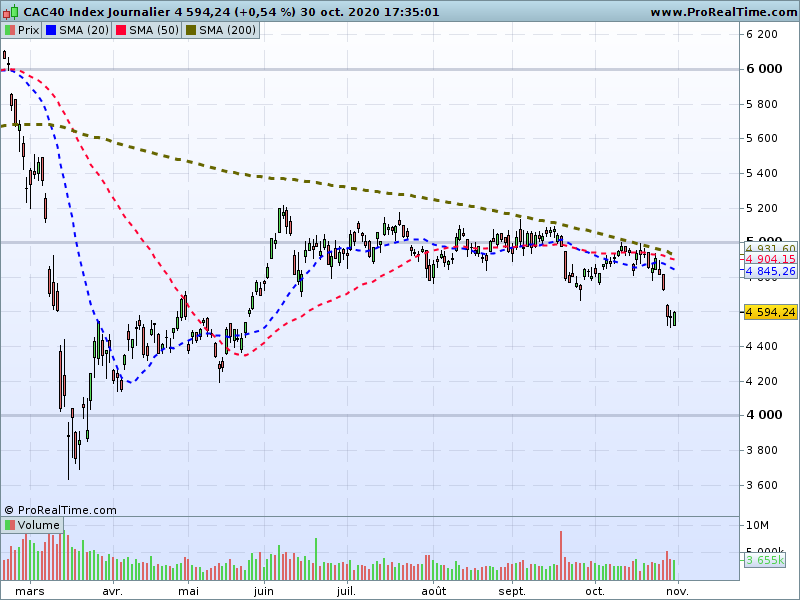The height and width of the screenshot is (600, 800).
Task: Select the SMA (50) legend tab
Action: coord(147,30)
